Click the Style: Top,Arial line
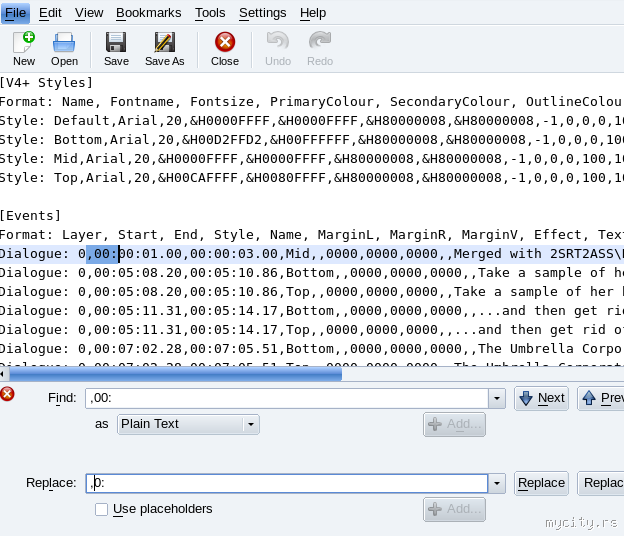Image resolution: width=624 pixels, height=536 pixels. pyautogui.click(x=312, y=177)
